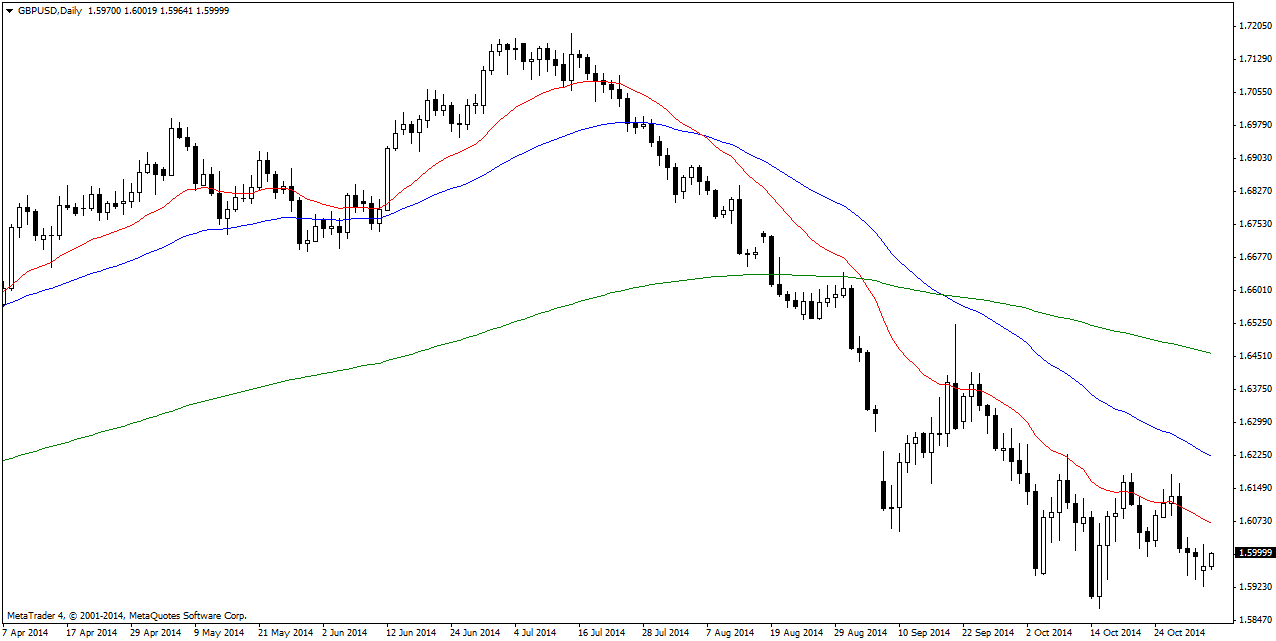
Task: Click the 7 Apr 2014 date label
Action: (x=25, y=633)
